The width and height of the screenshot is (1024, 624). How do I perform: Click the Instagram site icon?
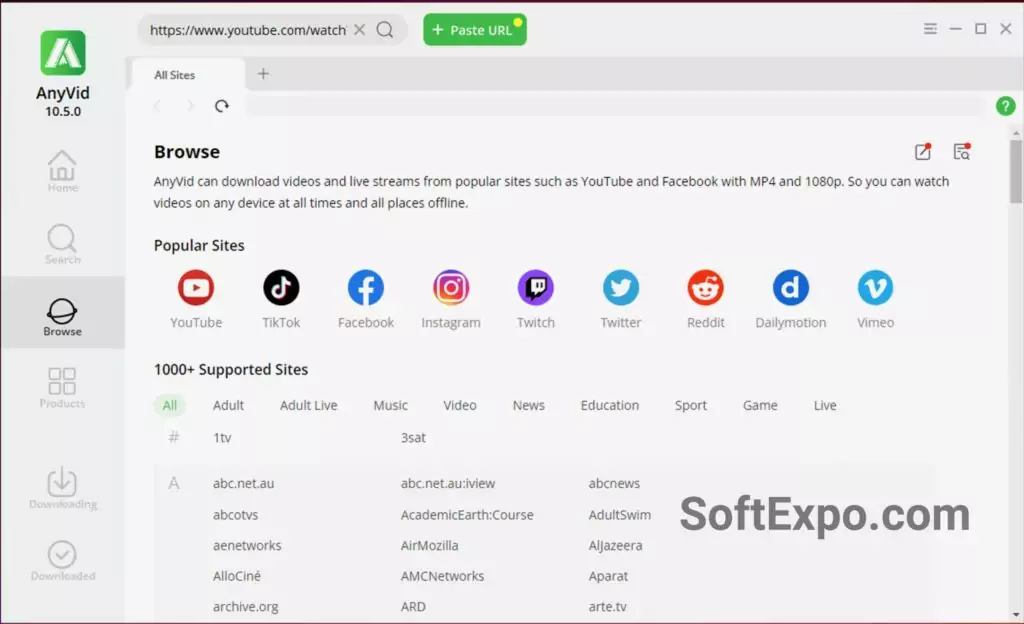click(x=451, y=287)
